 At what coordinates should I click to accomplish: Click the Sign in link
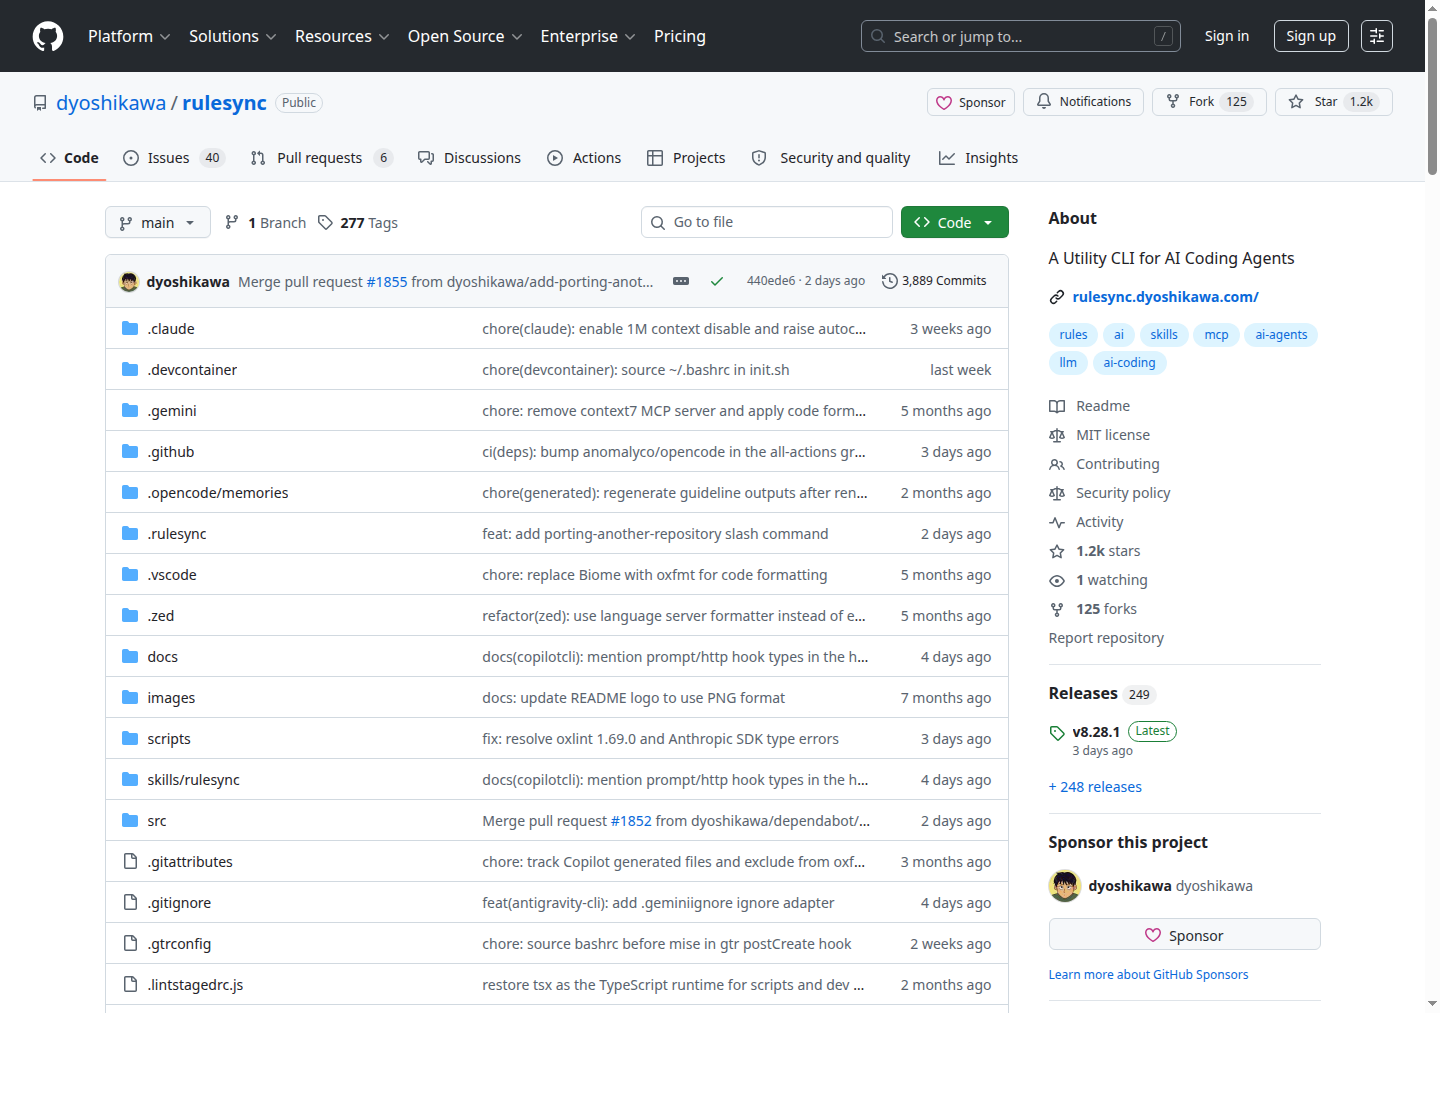(1227, 36)
